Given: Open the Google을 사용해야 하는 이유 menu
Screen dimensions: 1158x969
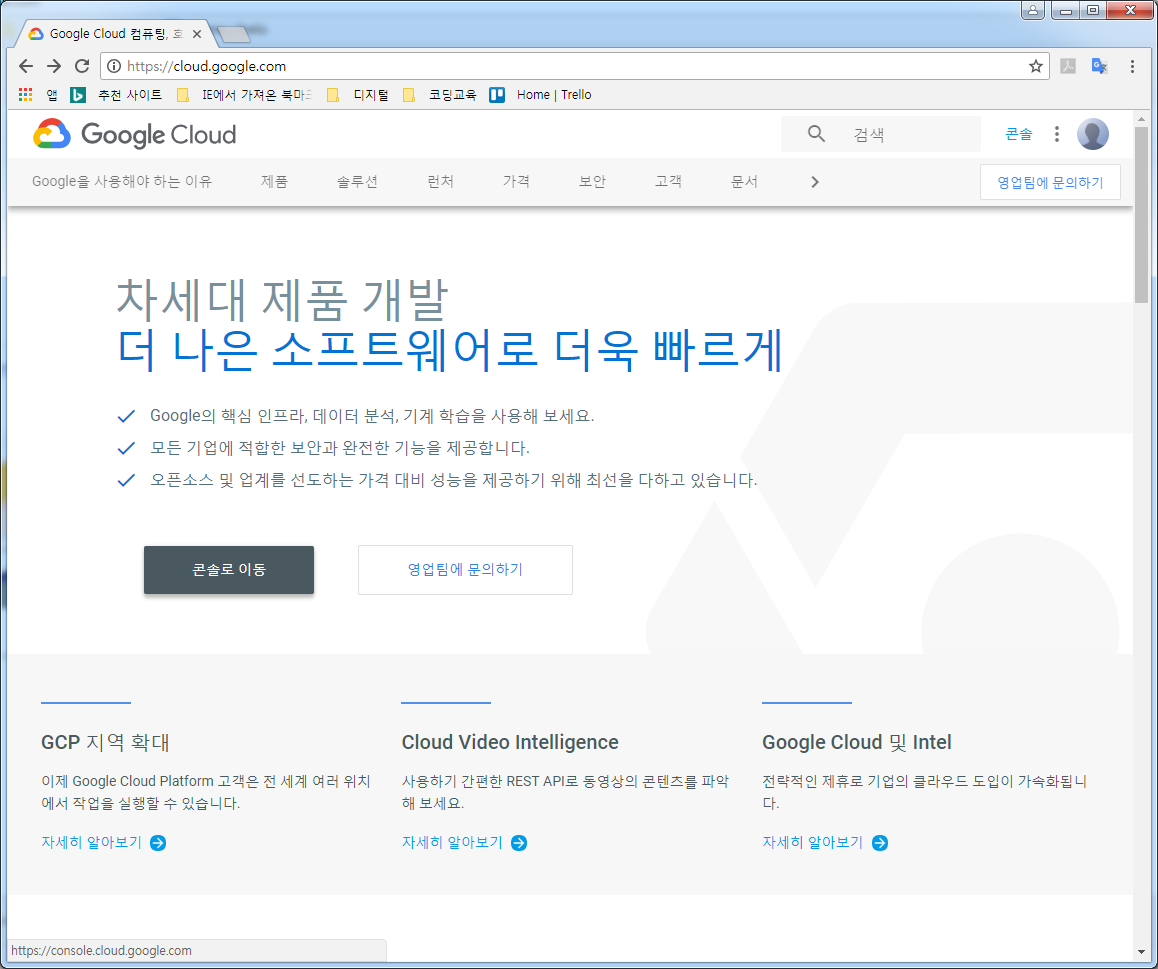Looking at the screenshot, I should pos(122,182).
